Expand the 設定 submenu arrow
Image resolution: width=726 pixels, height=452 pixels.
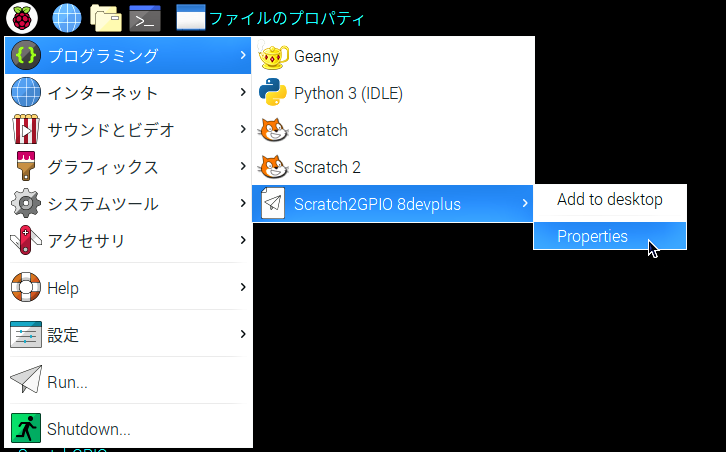(x=243, y=334)
